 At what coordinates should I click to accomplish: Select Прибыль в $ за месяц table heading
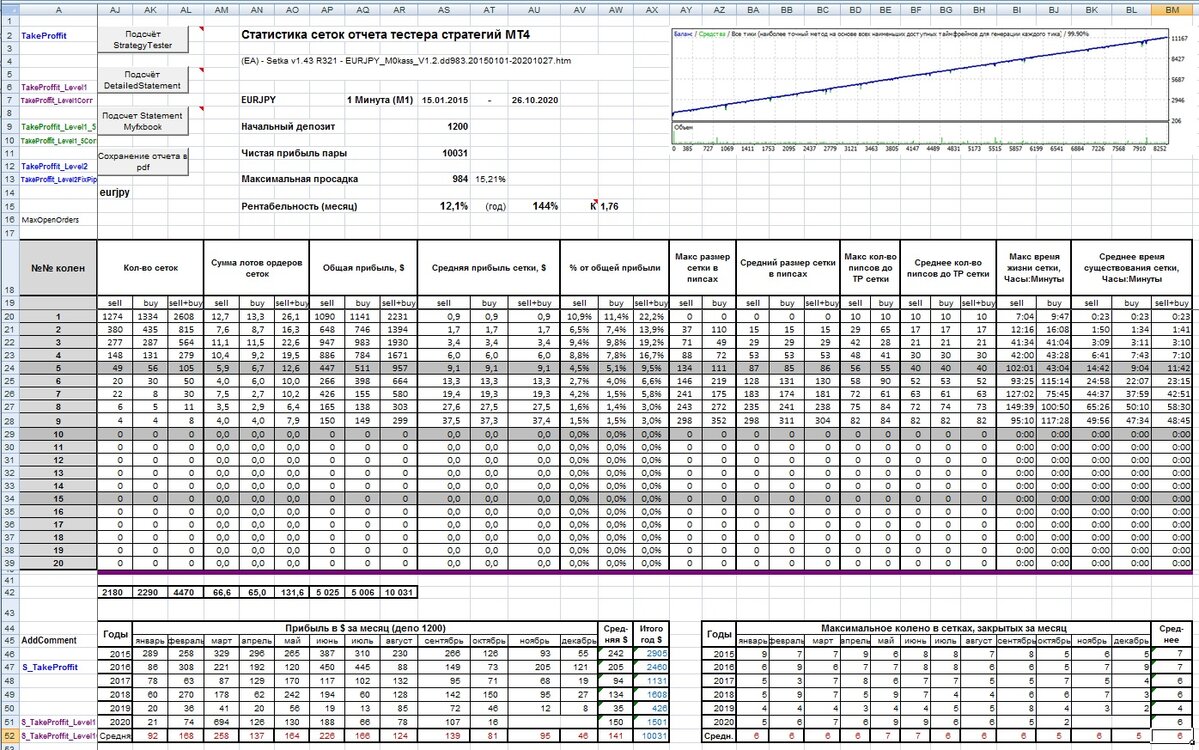[365, 628]
